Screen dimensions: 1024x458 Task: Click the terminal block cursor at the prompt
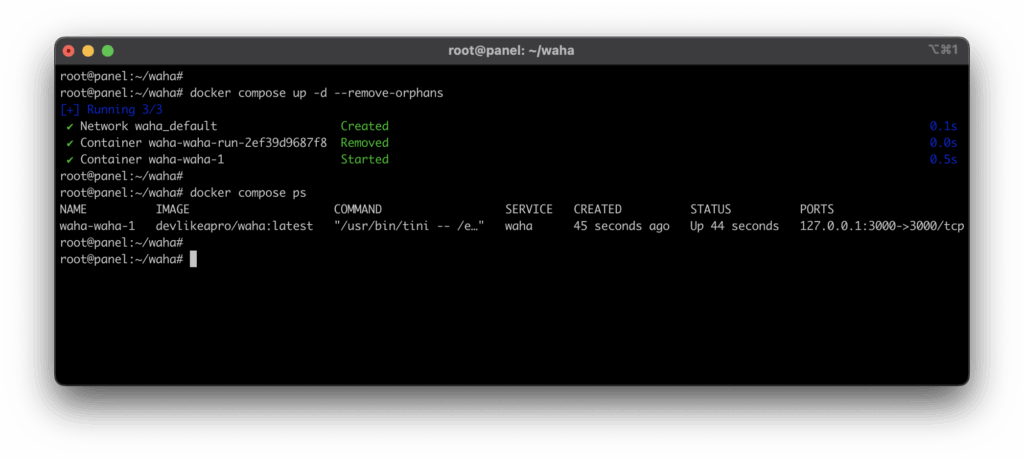(193, 259)
